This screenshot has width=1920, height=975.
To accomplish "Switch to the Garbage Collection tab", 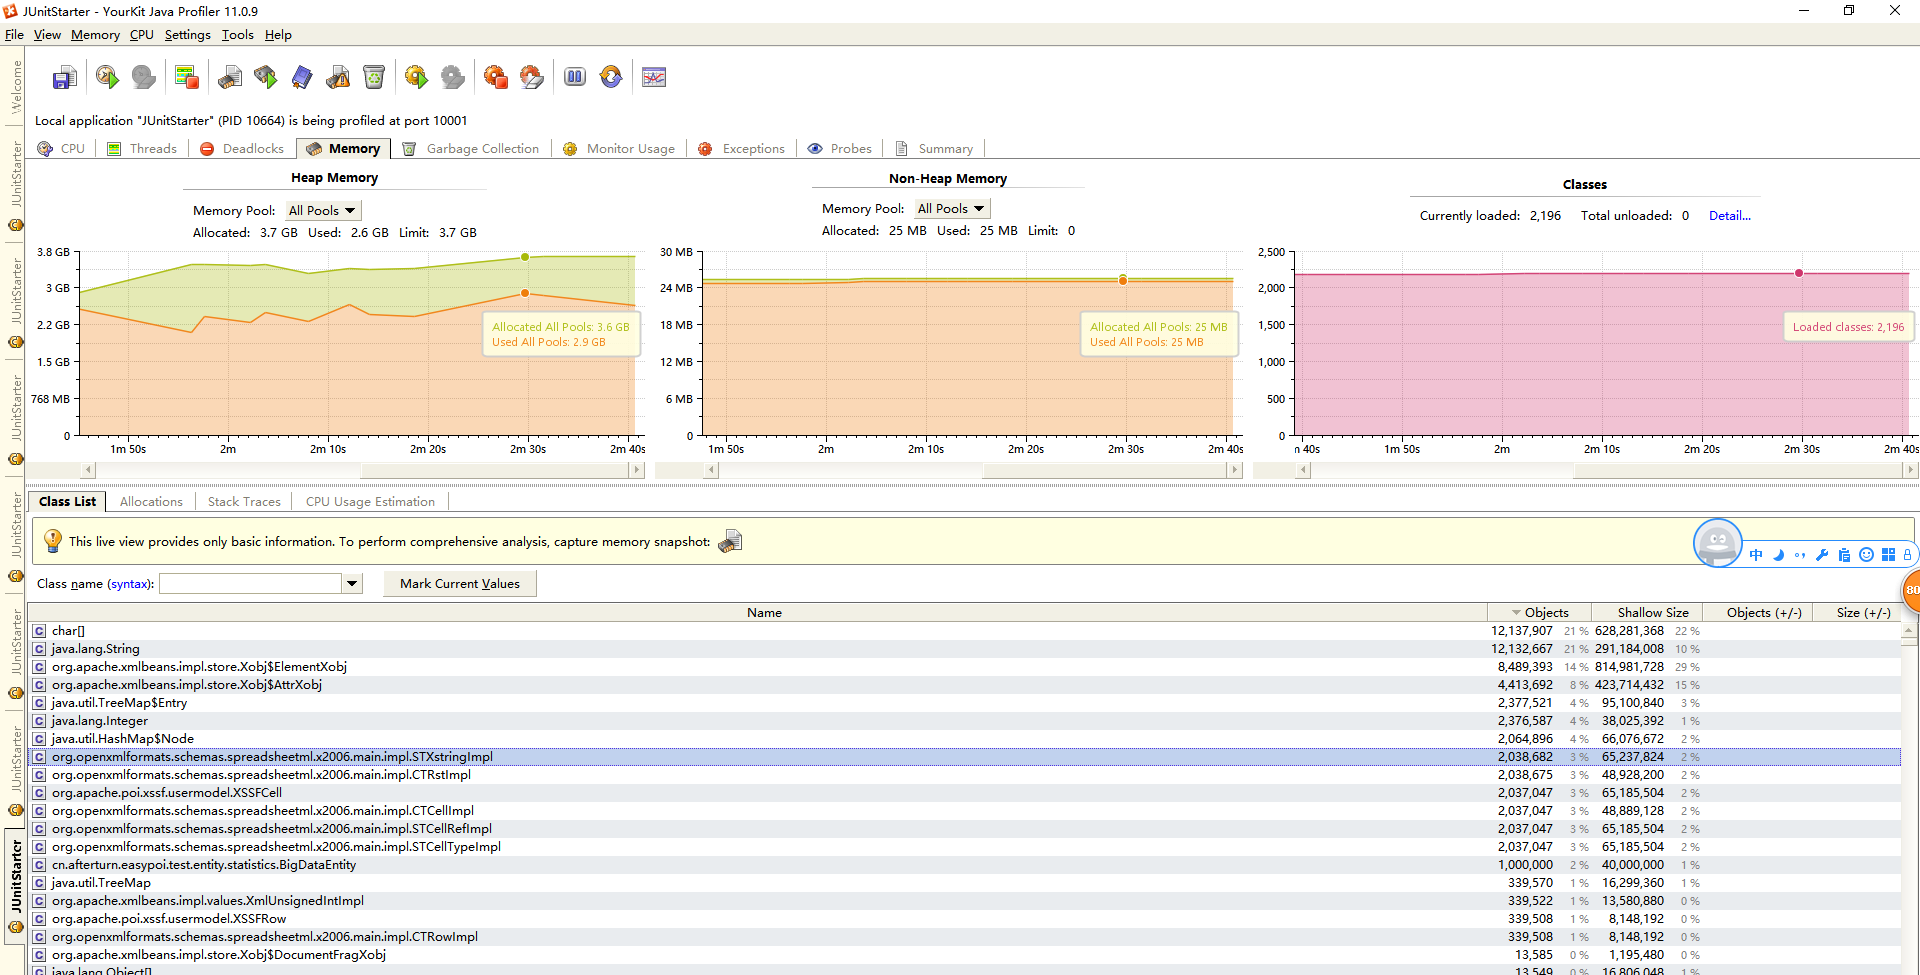I will click(x=471, y=148).
